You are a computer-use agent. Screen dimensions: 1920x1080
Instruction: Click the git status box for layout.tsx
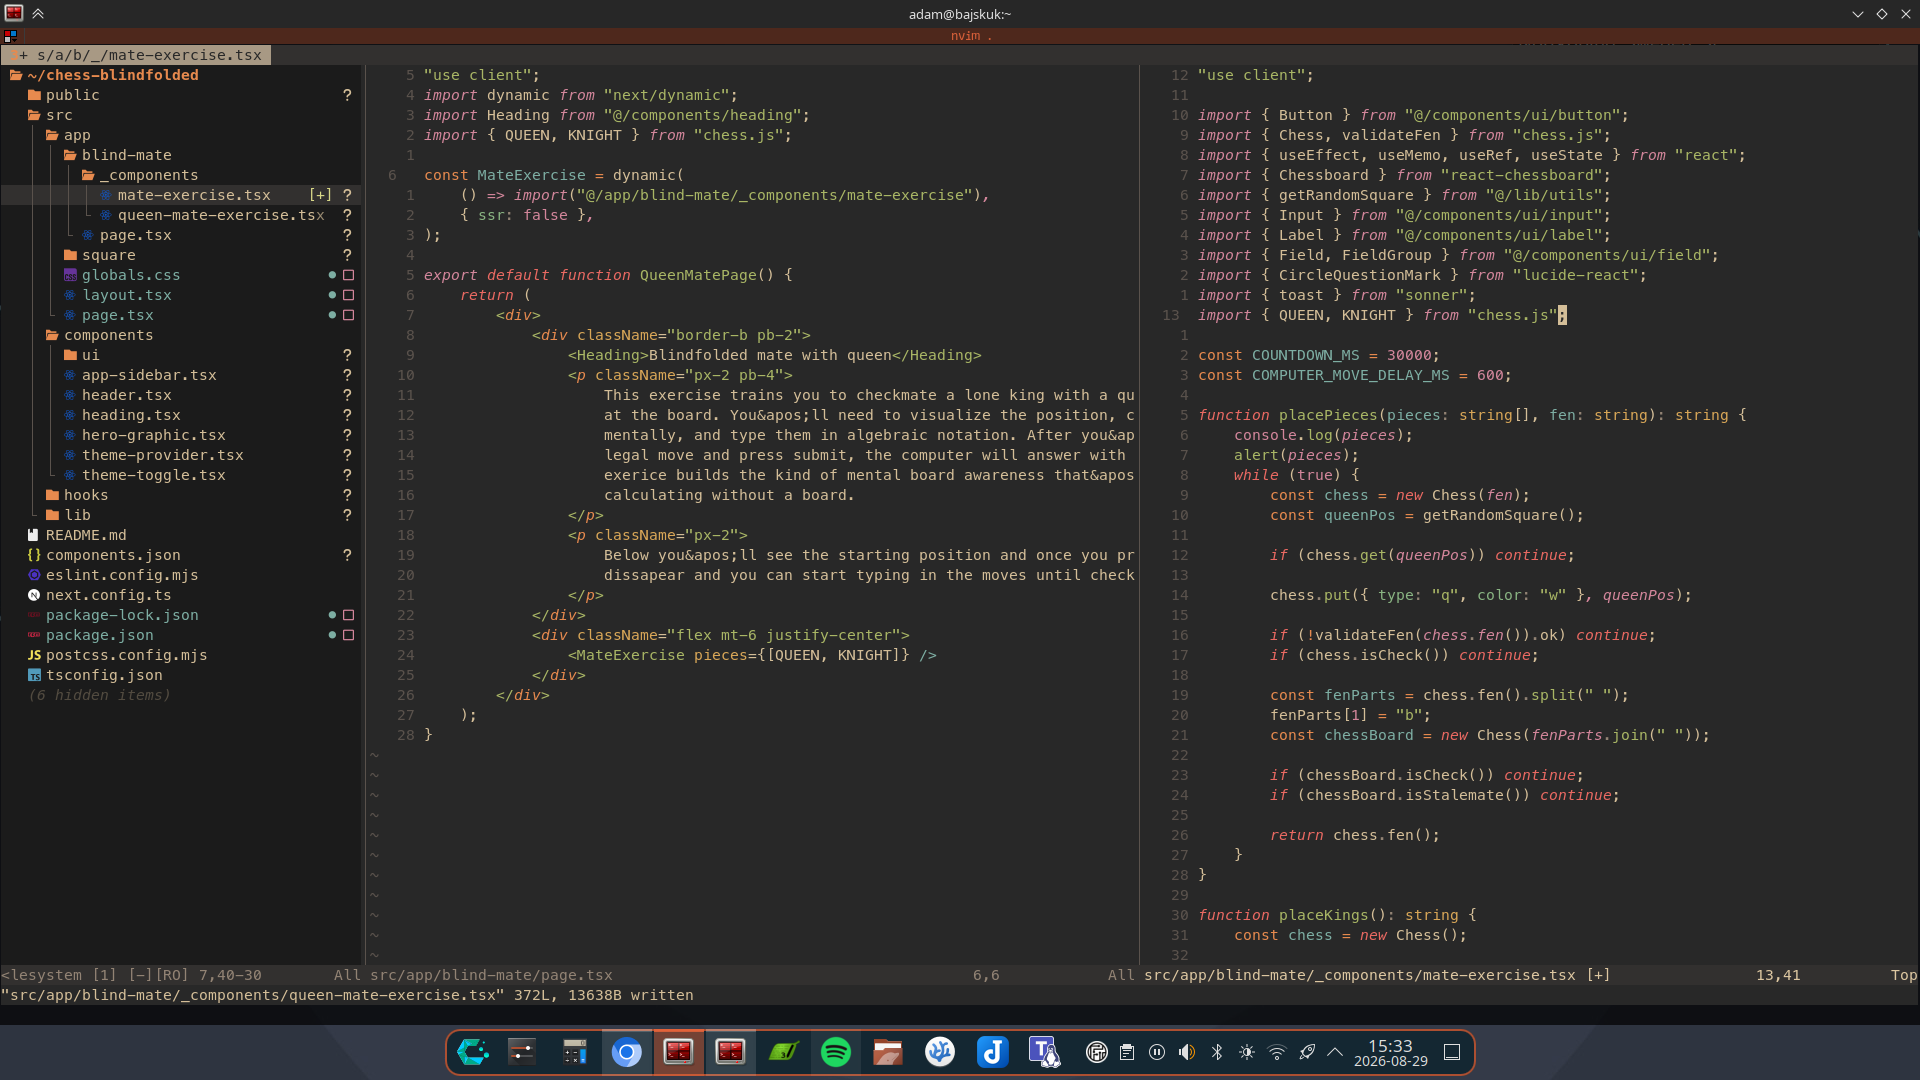349,295
